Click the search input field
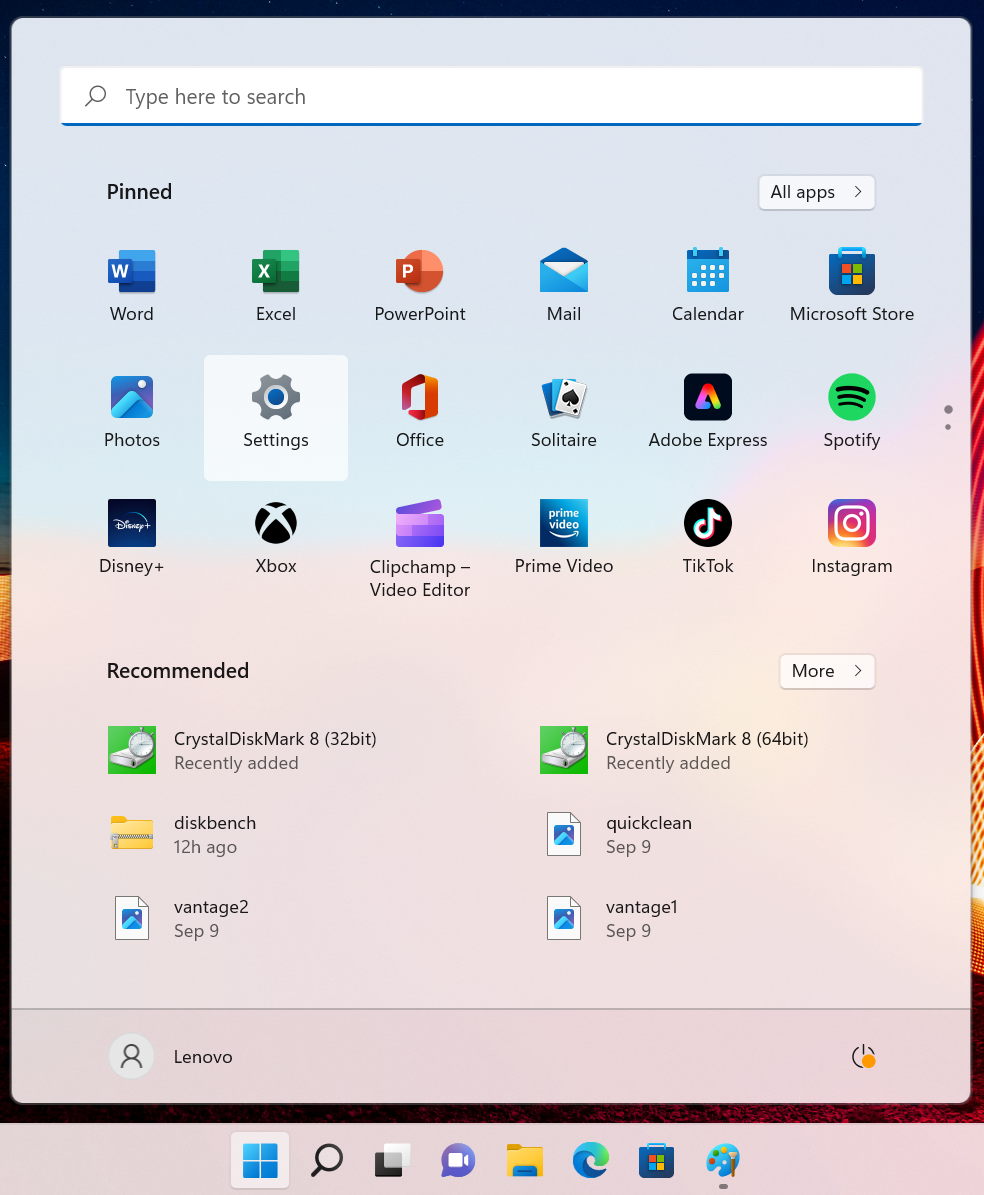984x1195 pixels. coord(491,96)
